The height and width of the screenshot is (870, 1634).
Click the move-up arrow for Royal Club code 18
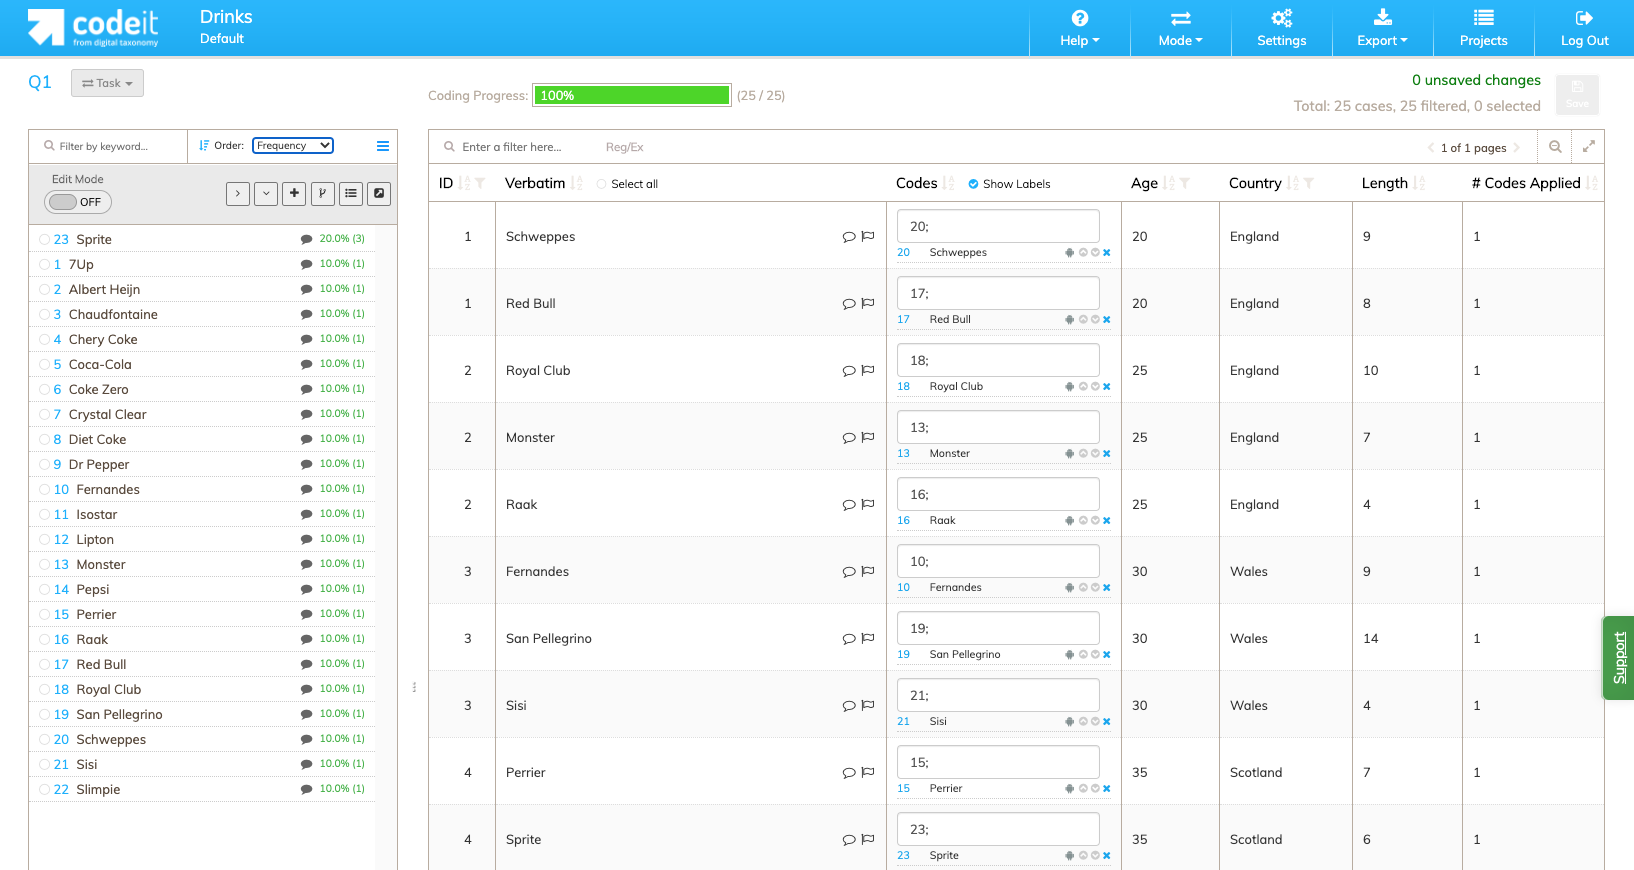(x=1083, y=387)
